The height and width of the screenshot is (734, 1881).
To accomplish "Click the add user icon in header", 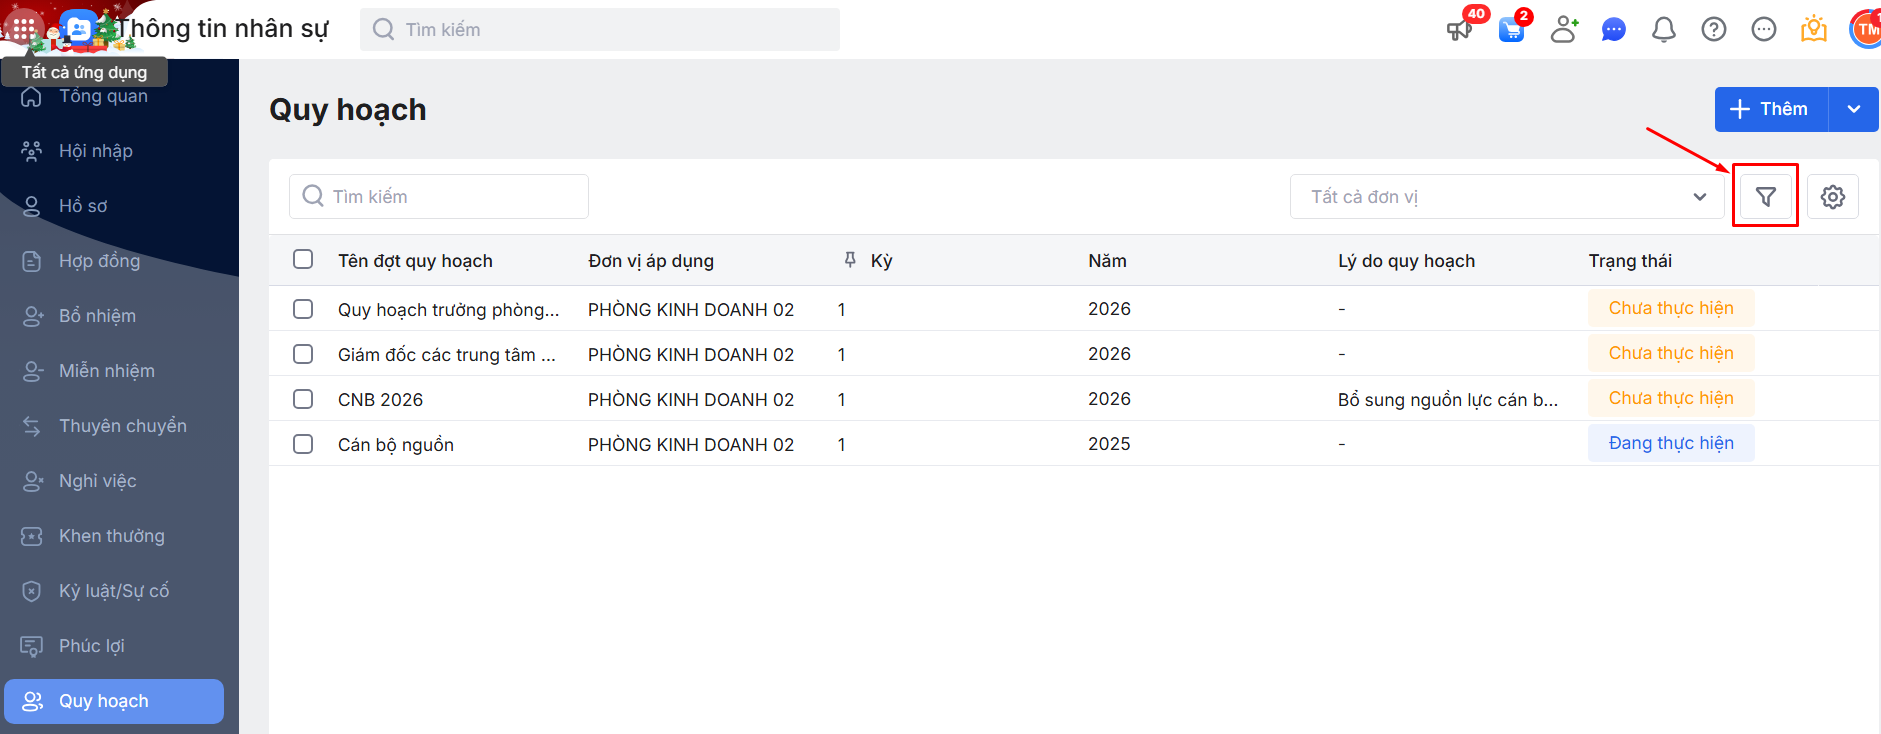I will 1563,30.
